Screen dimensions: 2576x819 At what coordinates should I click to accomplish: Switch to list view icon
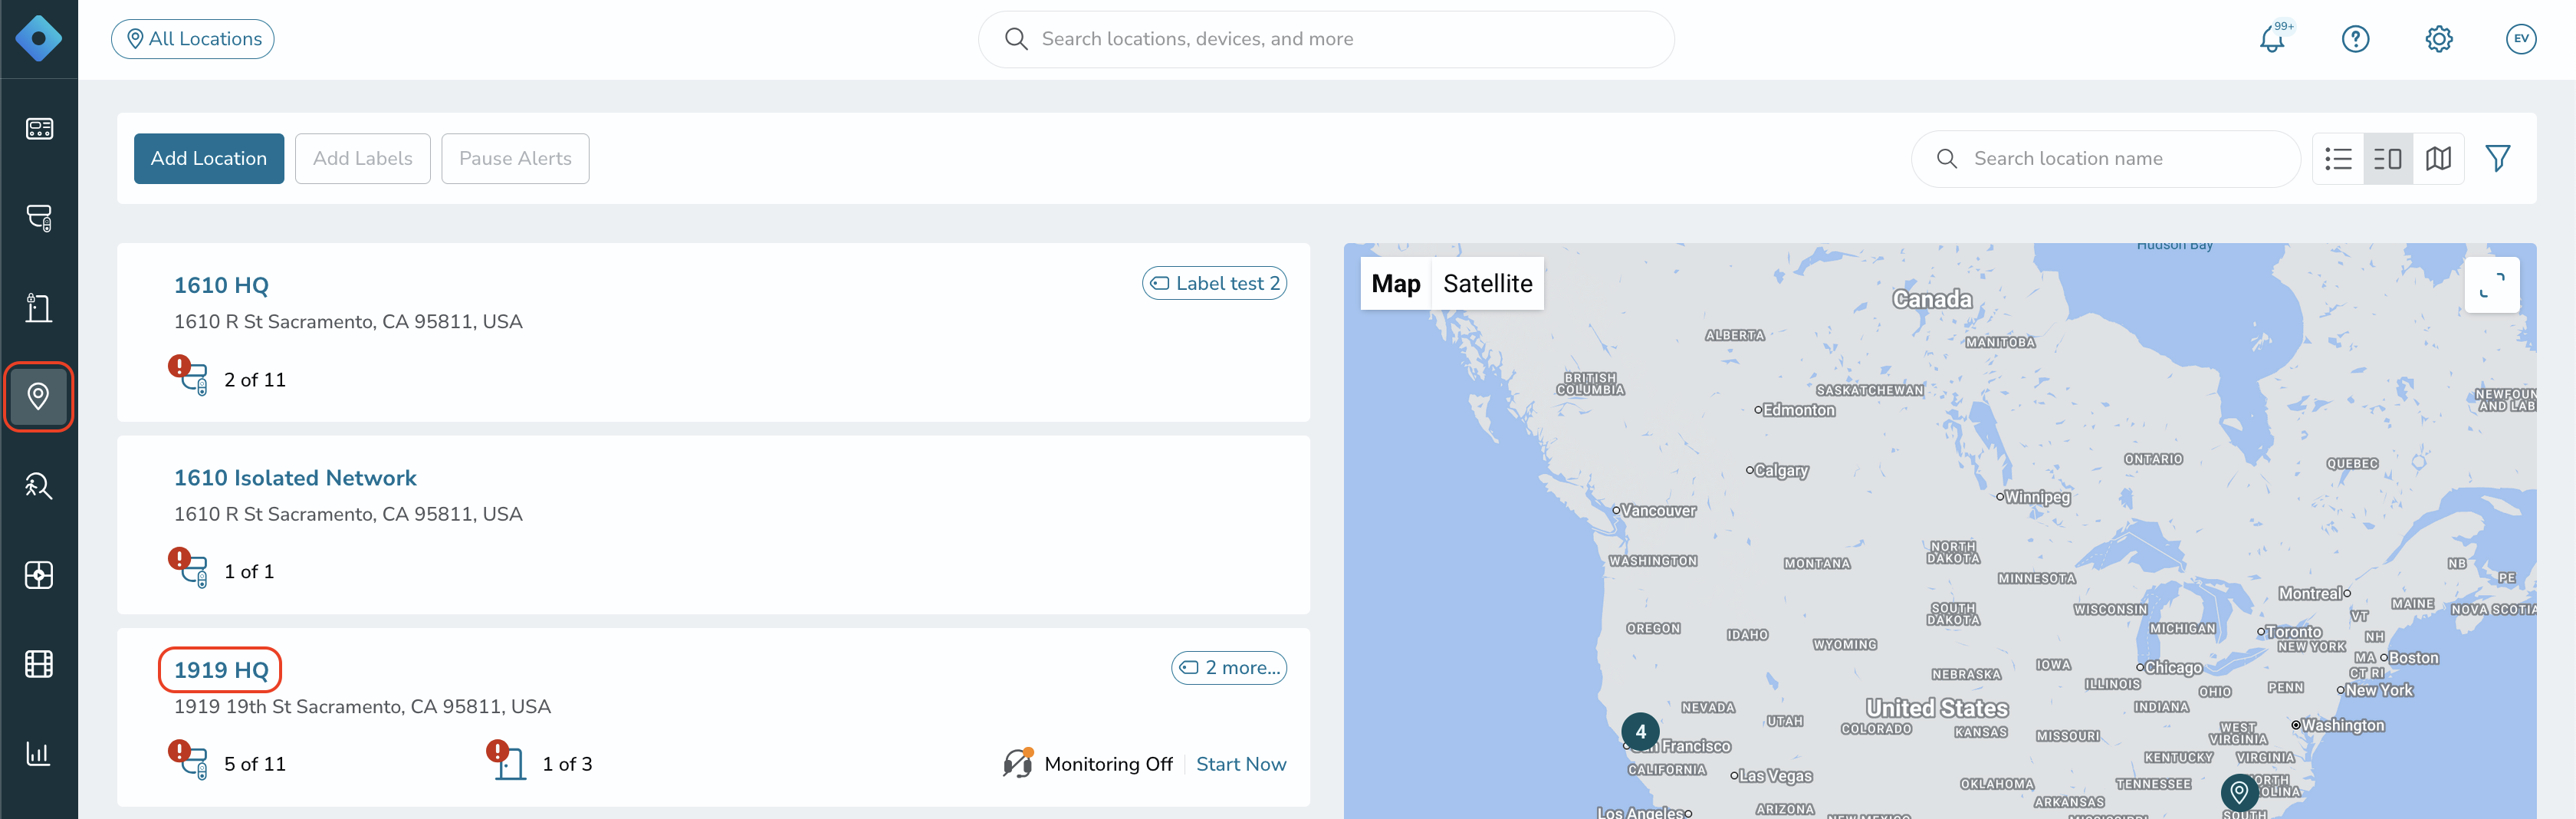(2338, 159)
